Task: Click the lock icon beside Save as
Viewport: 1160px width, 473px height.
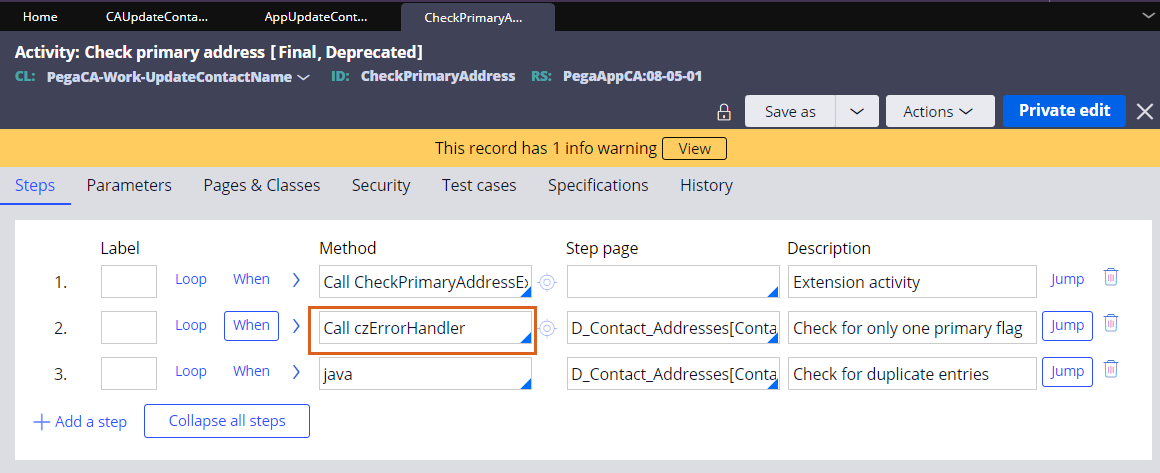Action: pos(724,112)
